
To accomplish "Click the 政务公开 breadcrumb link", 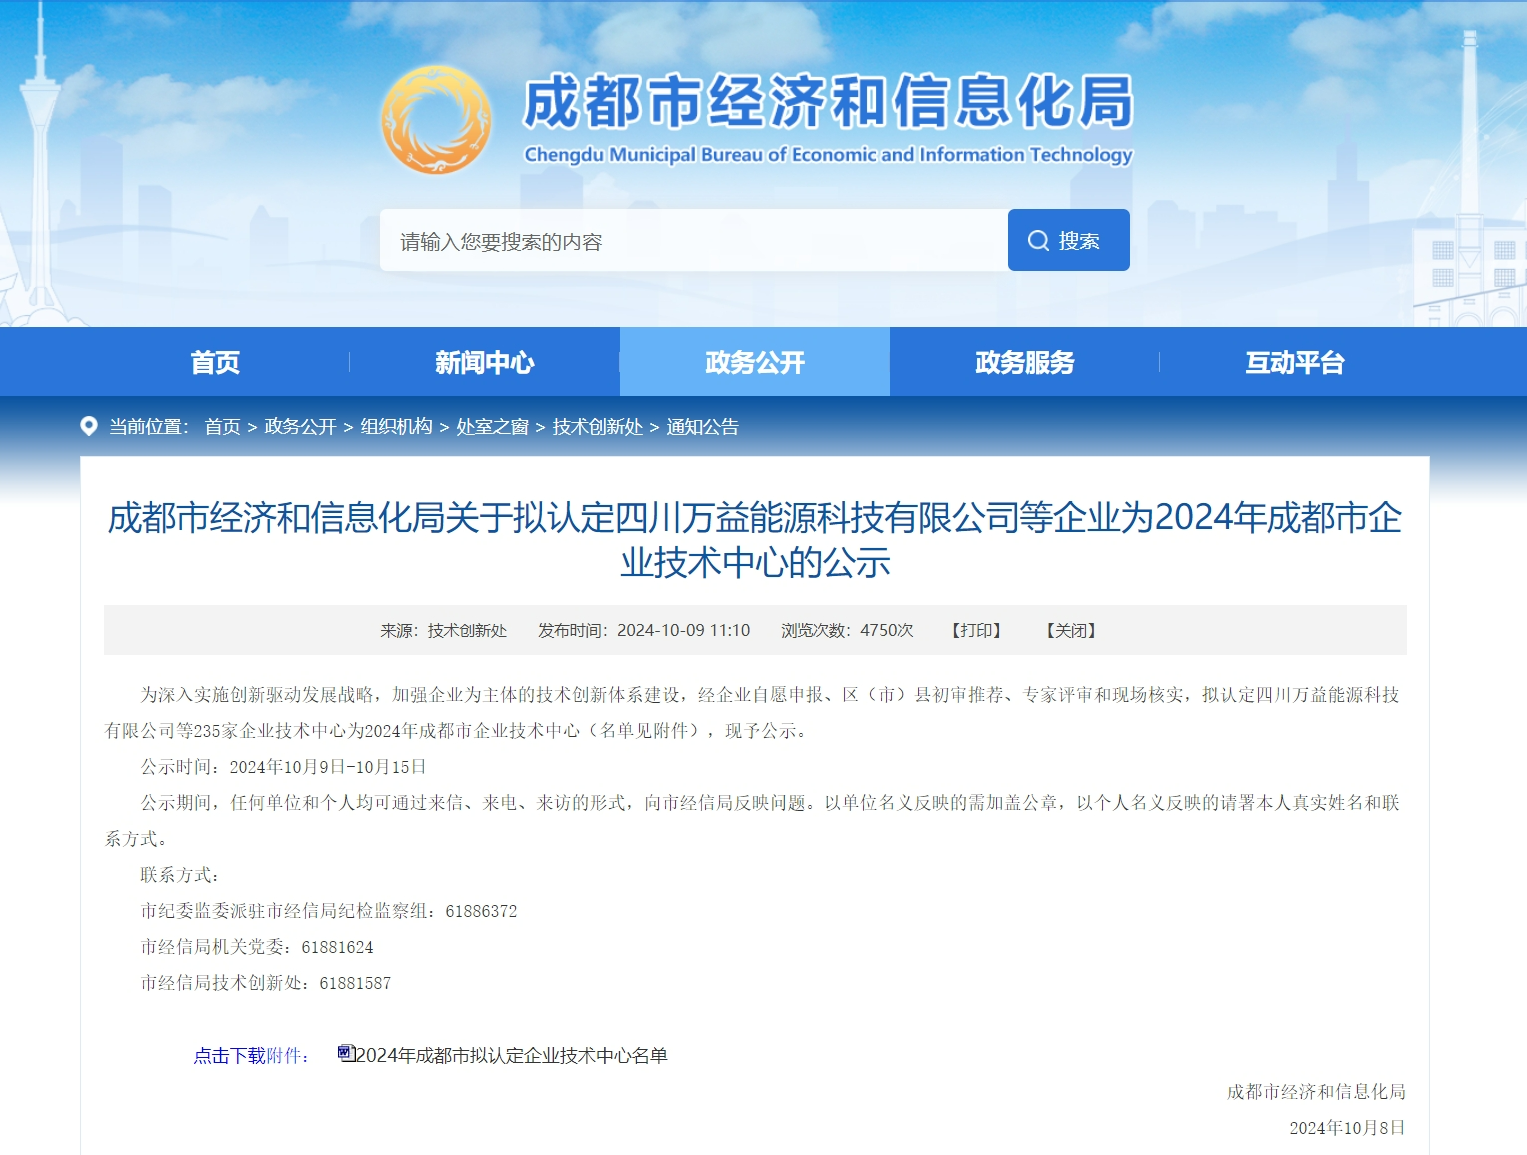I will [300, 427].
